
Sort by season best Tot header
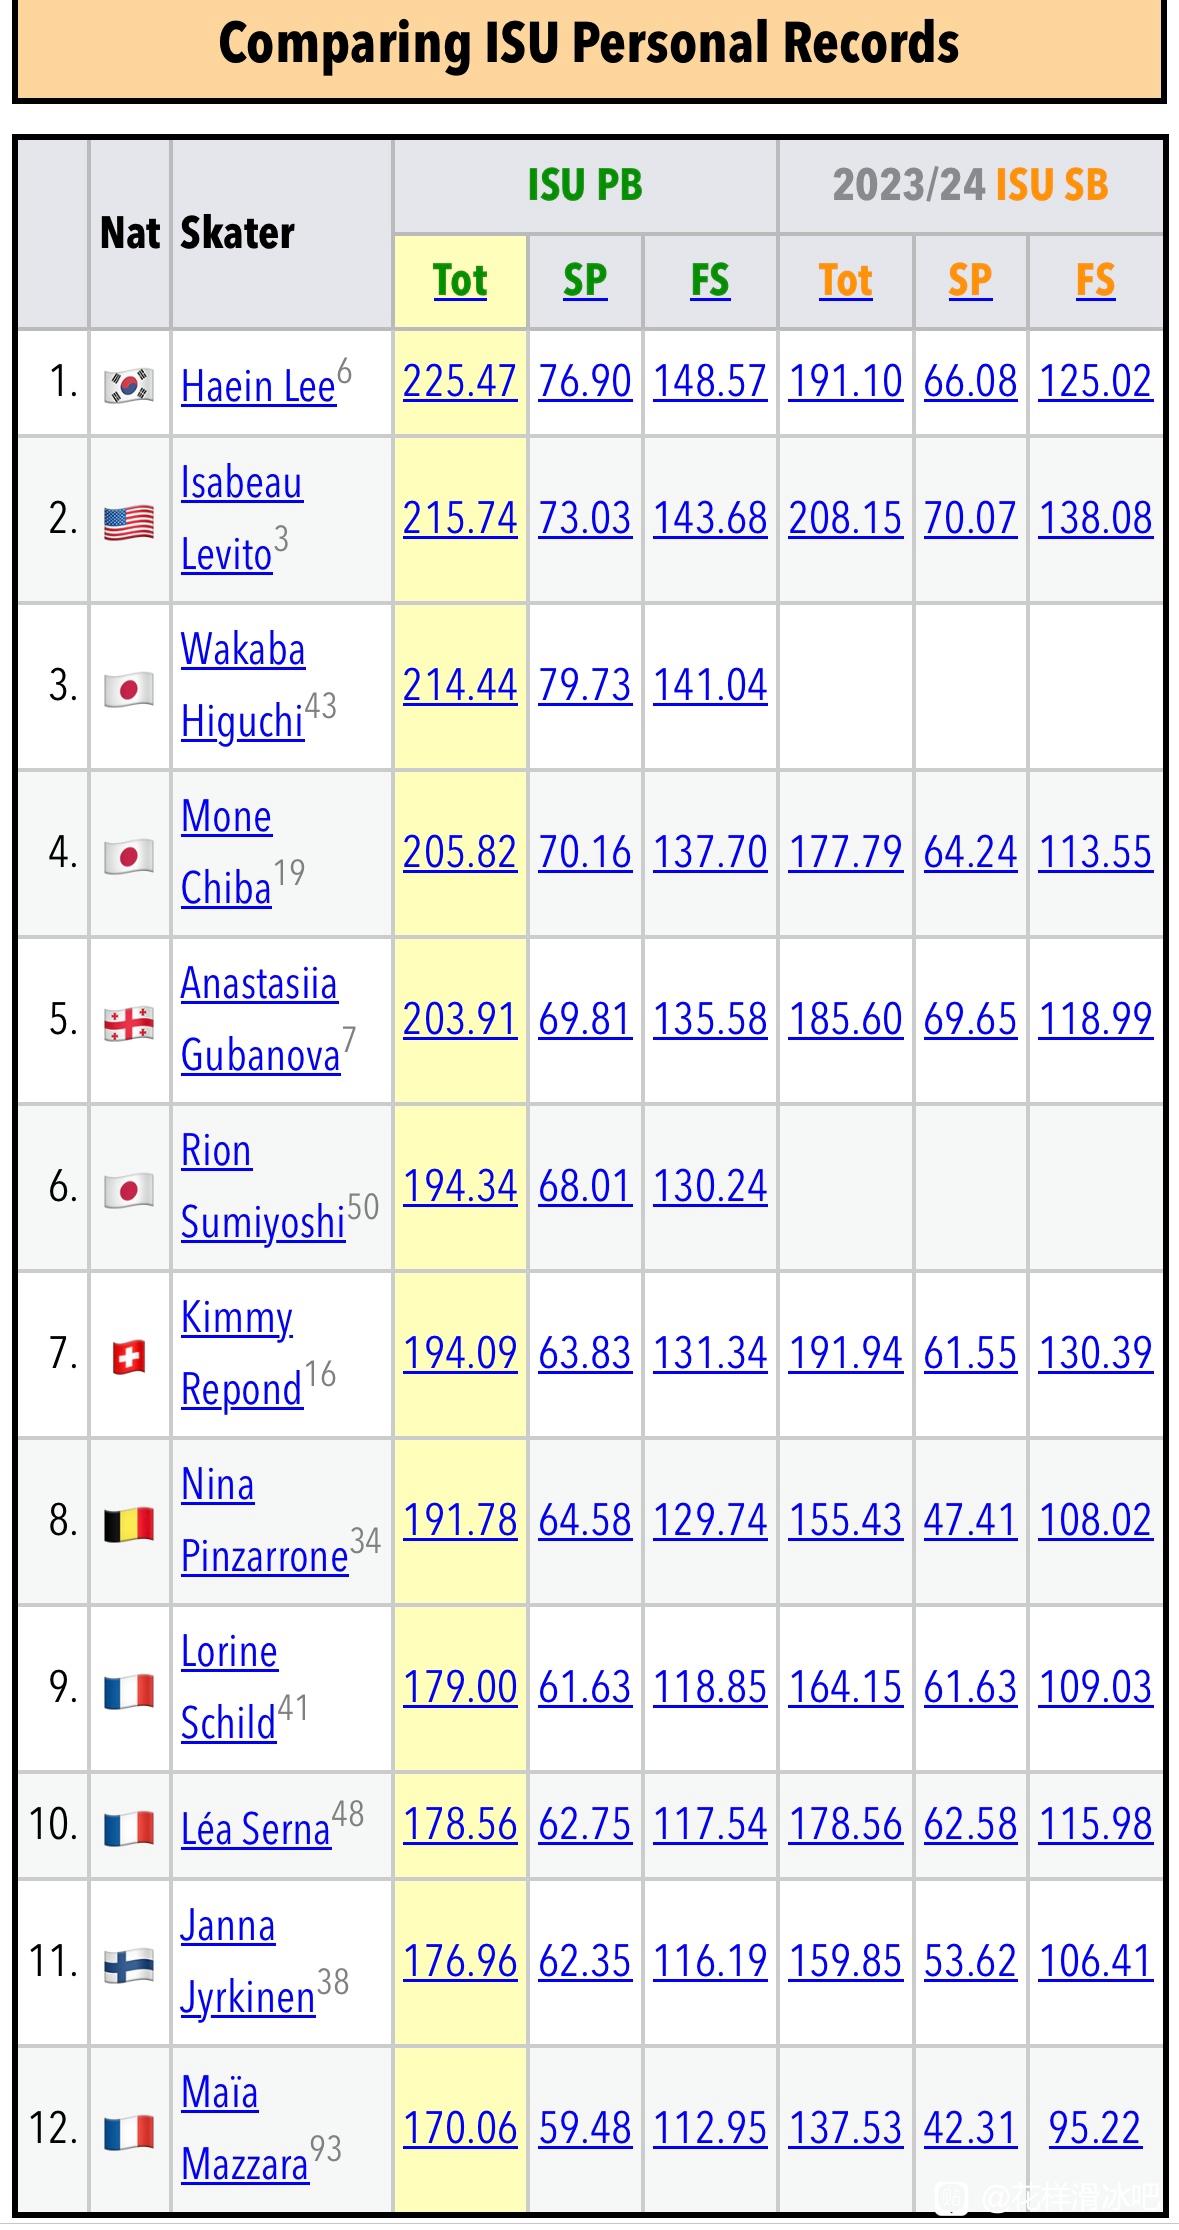(x=846, y=281)
